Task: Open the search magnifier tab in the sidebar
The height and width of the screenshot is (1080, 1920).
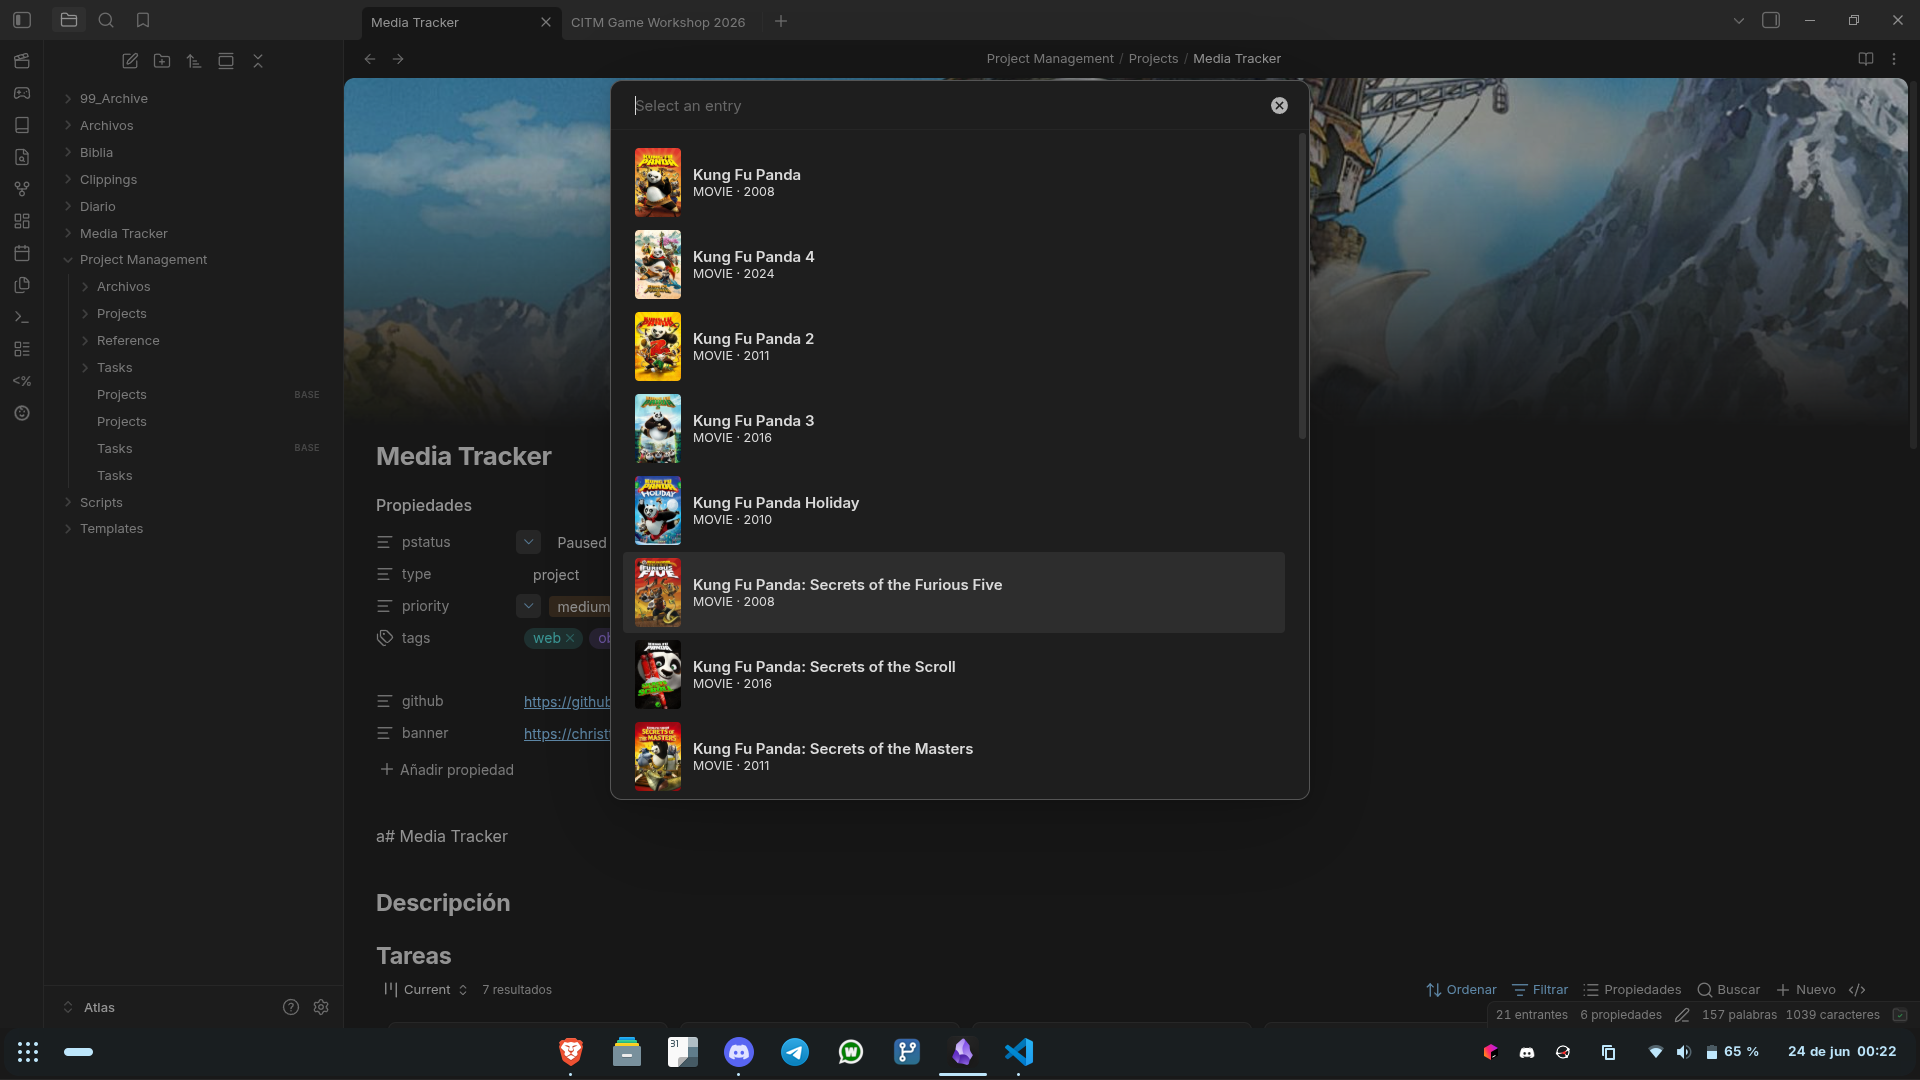Action: [106, 20]
